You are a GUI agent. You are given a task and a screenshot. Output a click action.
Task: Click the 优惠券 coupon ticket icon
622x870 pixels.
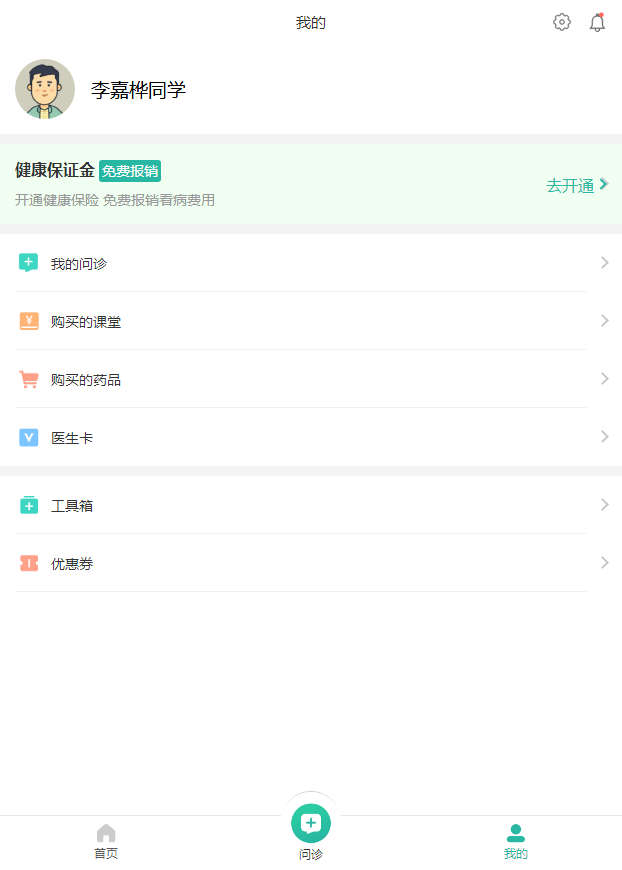tap(29, 563)
